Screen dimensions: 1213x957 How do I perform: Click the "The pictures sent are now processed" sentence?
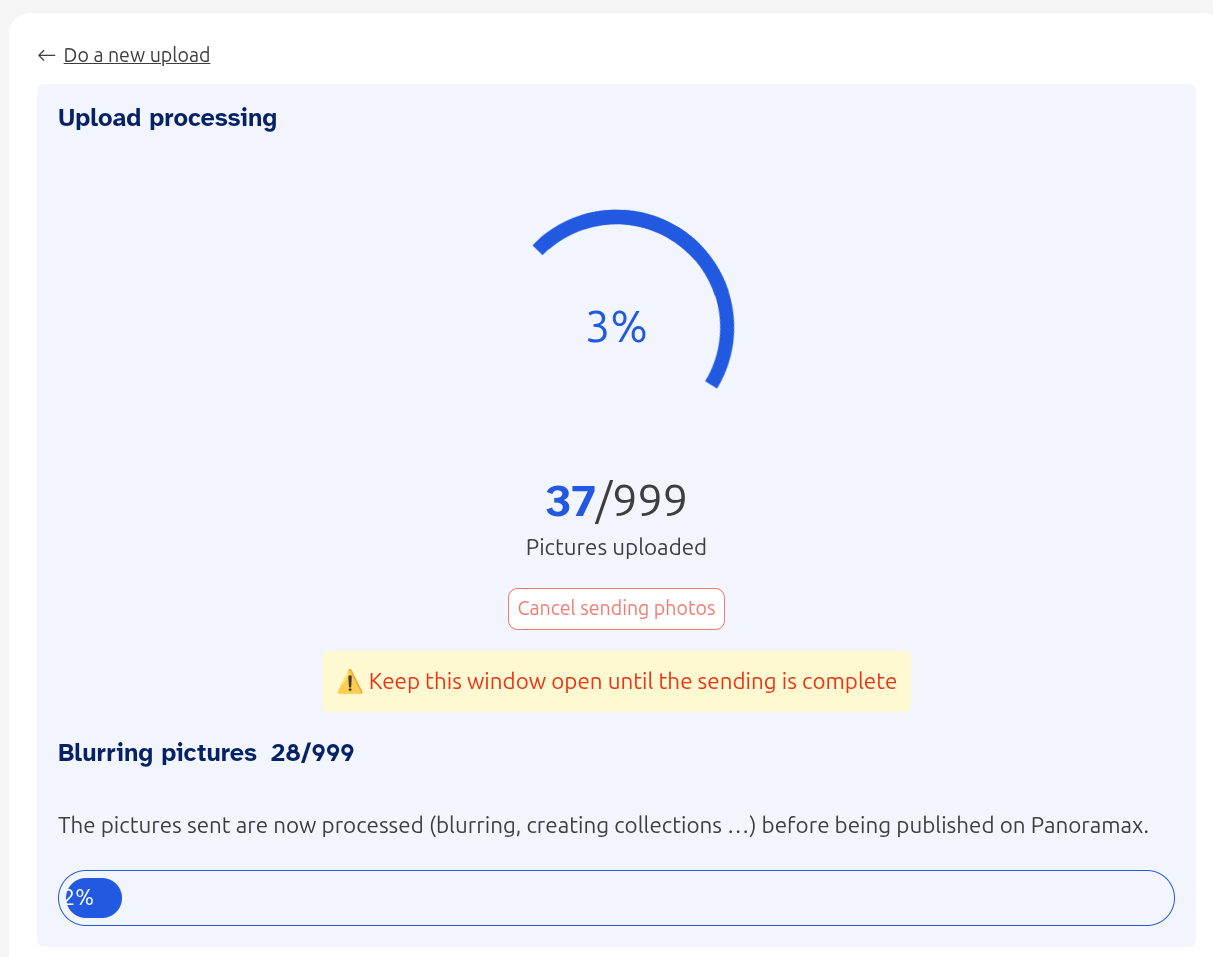[240, 826]
